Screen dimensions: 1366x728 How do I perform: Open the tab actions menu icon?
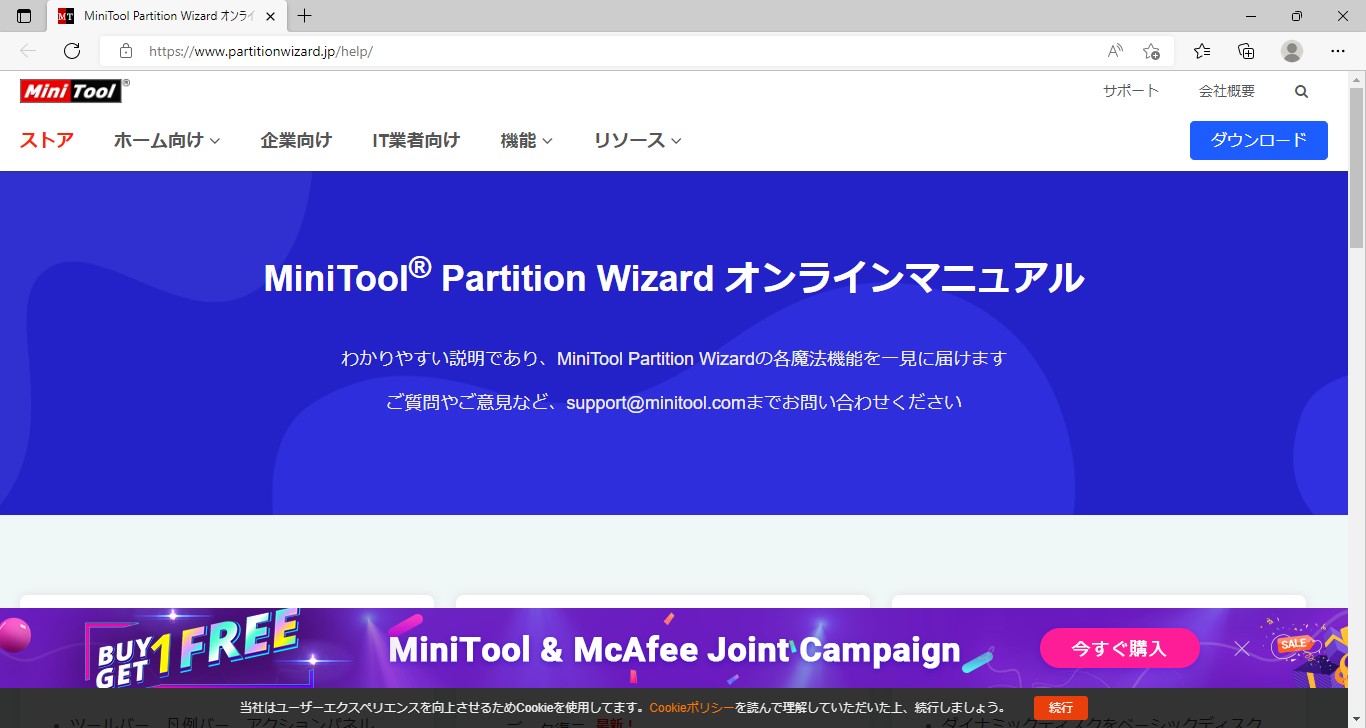click(x=24, y=16)
